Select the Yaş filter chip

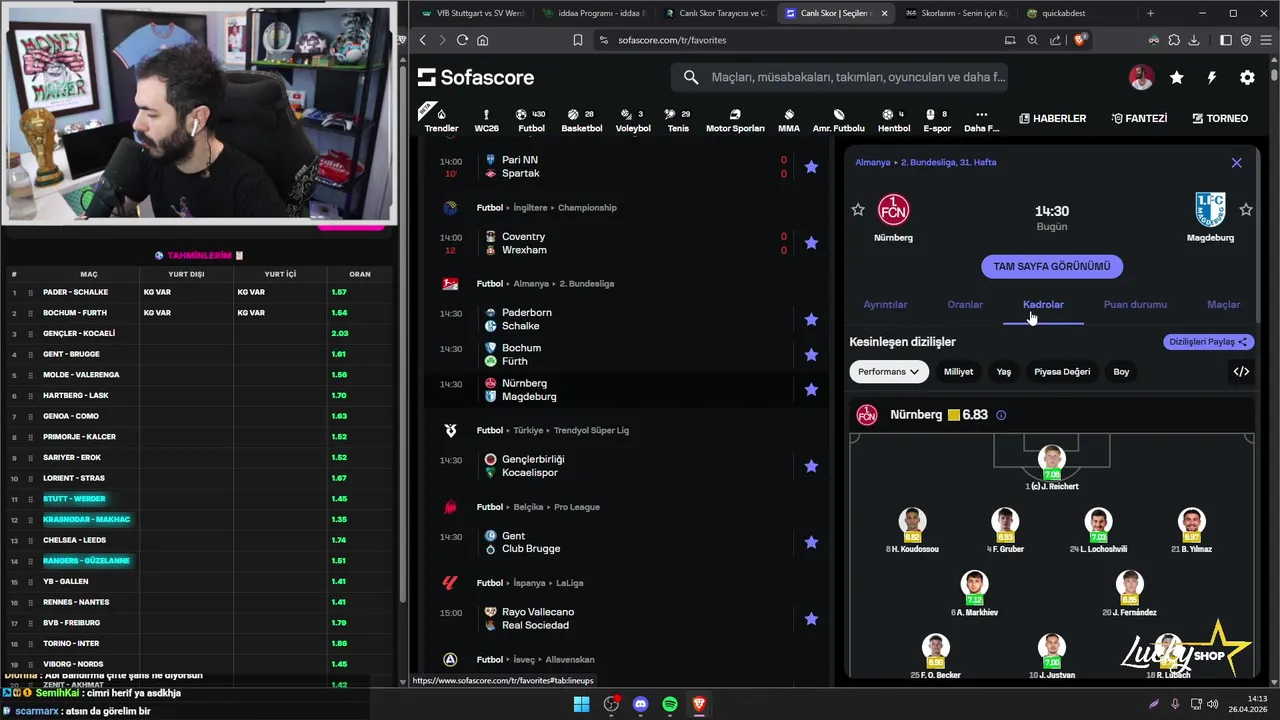point(1003,371)
